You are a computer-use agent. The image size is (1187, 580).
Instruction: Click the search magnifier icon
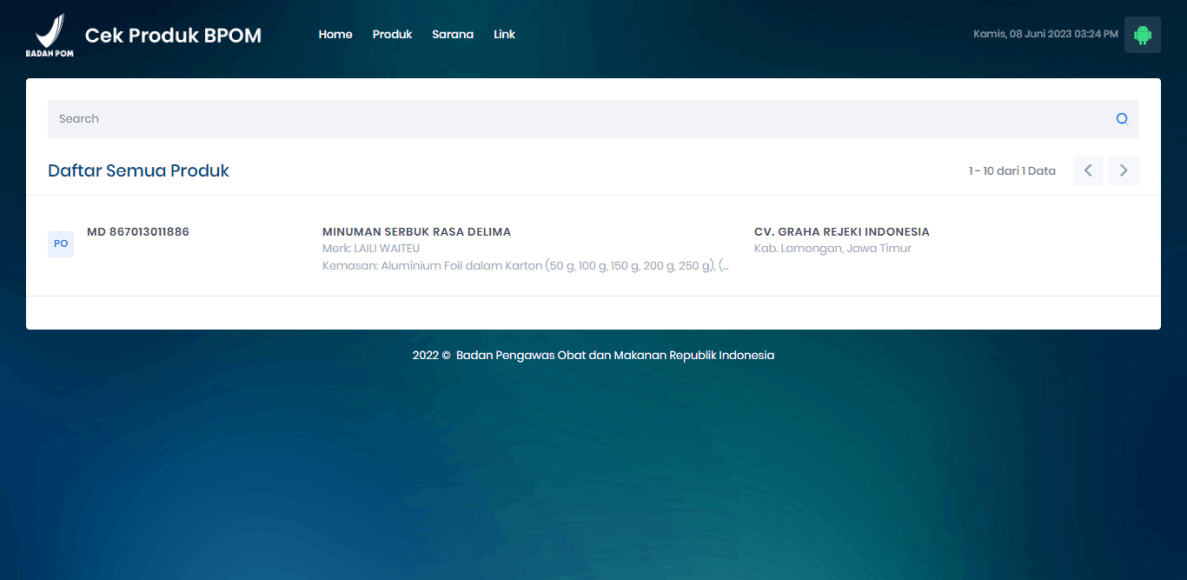click(x=1122, y=119)
